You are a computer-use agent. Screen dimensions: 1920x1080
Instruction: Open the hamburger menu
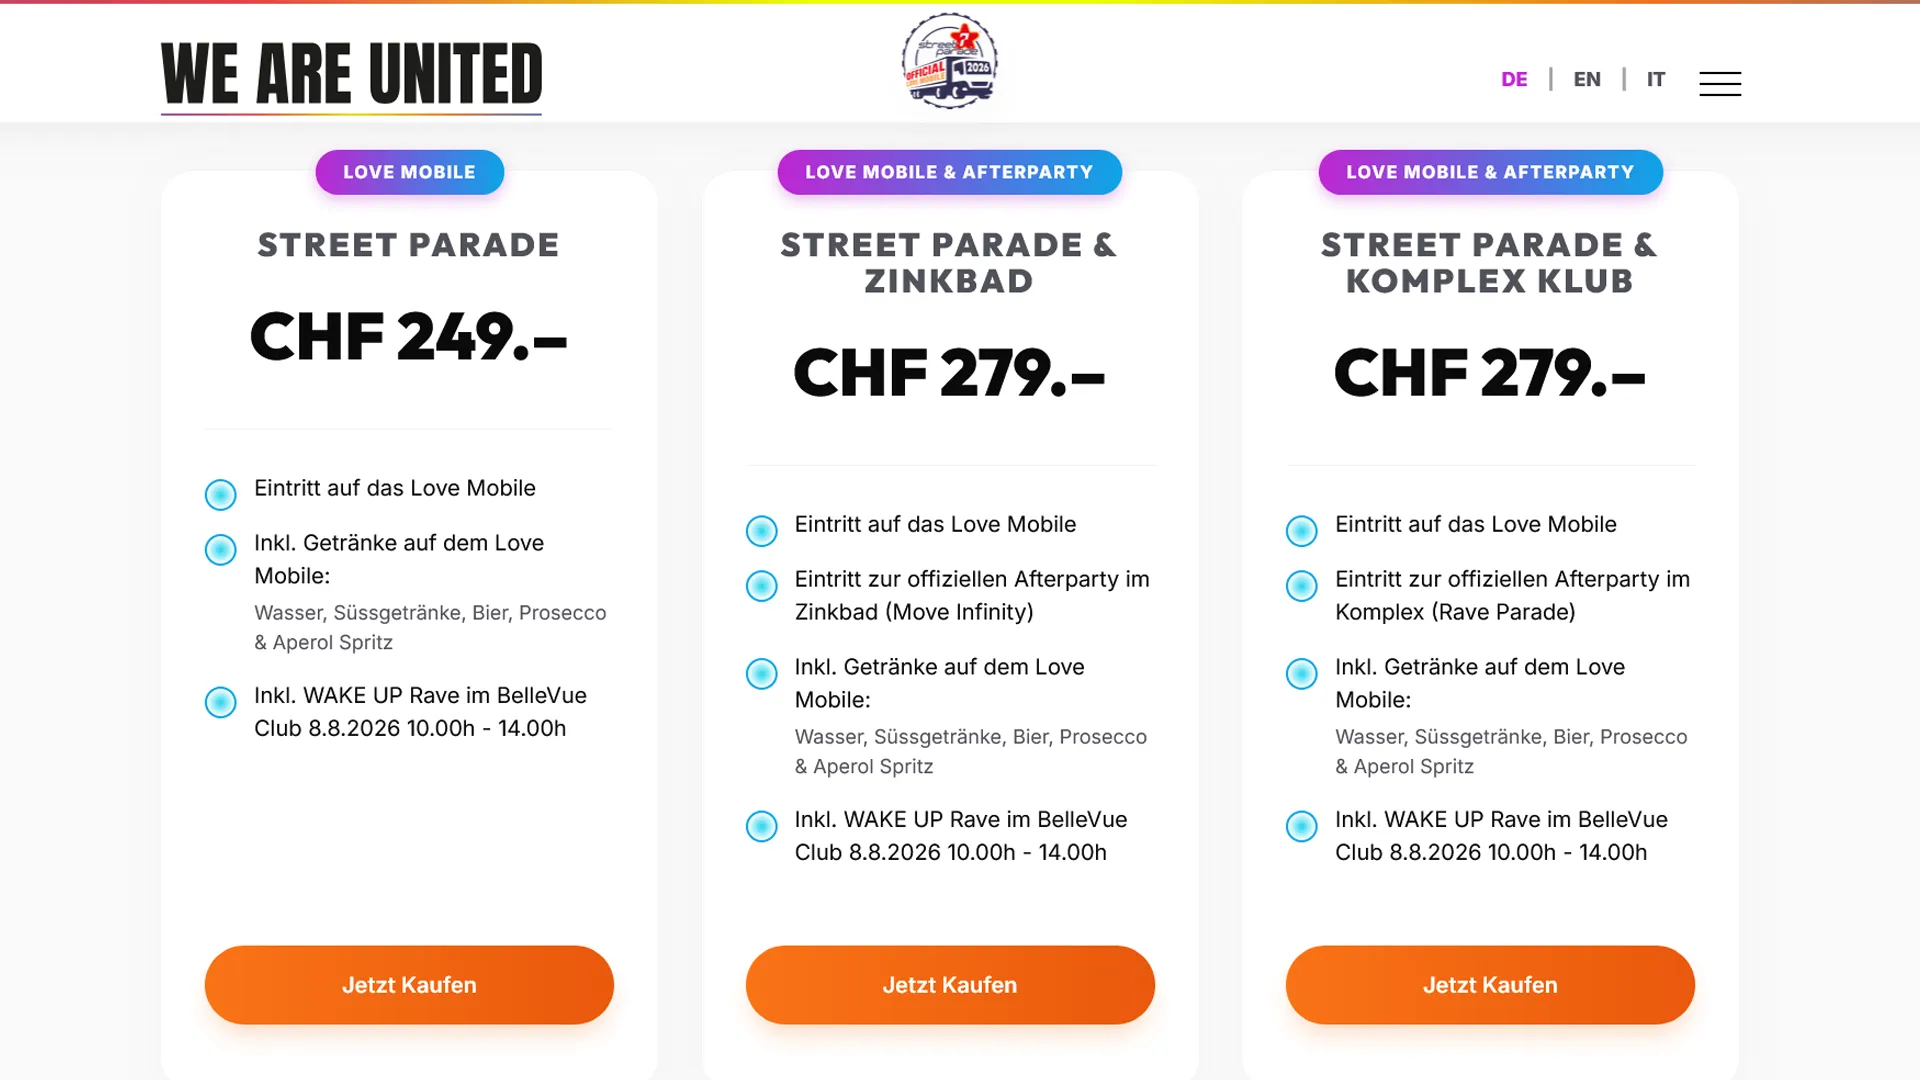click(1719, 83)
